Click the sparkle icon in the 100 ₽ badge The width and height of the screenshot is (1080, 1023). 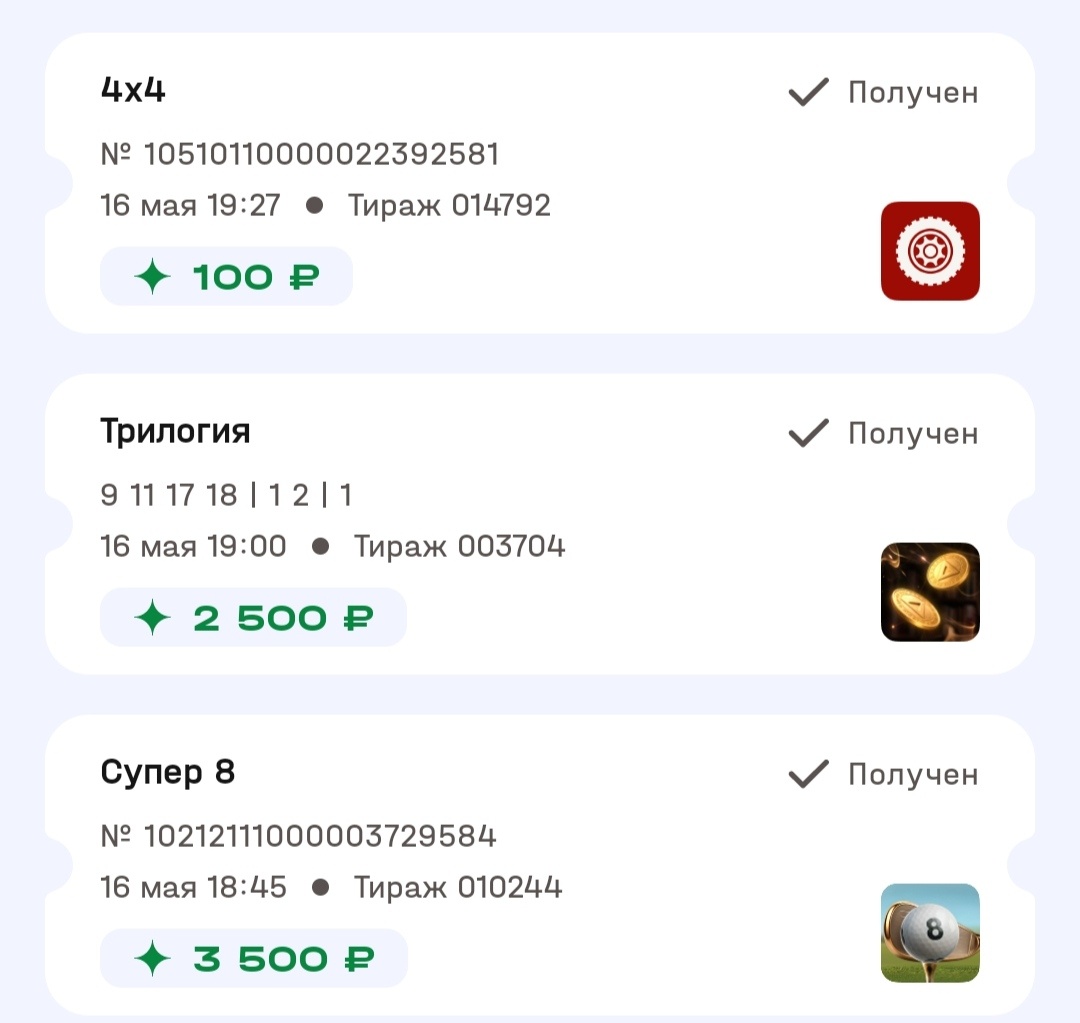coord(152,276)
